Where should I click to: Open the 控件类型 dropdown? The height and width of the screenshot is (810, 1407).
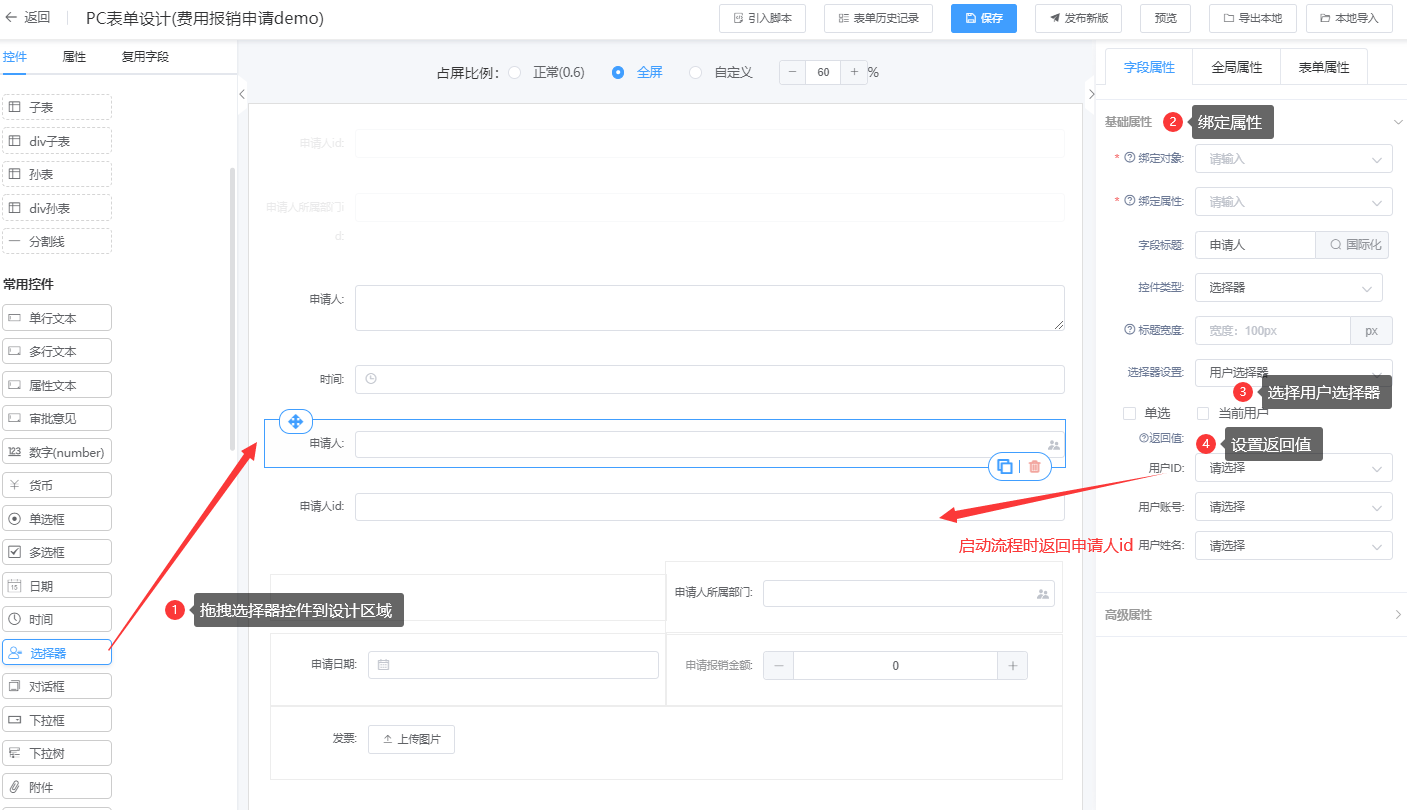[1288, 288]
